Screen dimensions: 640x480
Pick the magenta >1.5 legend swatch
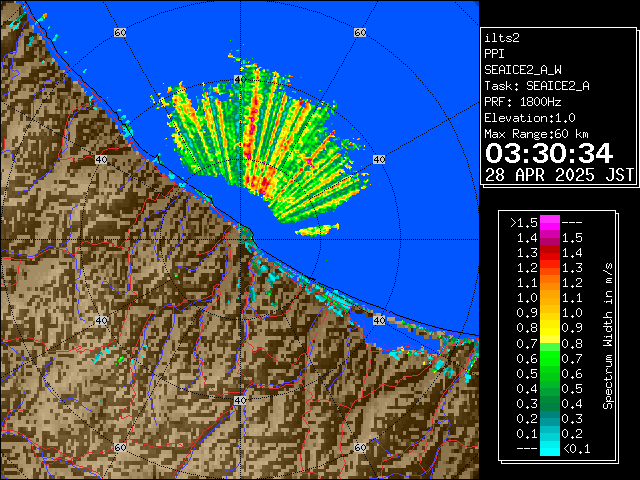point(550,223)
